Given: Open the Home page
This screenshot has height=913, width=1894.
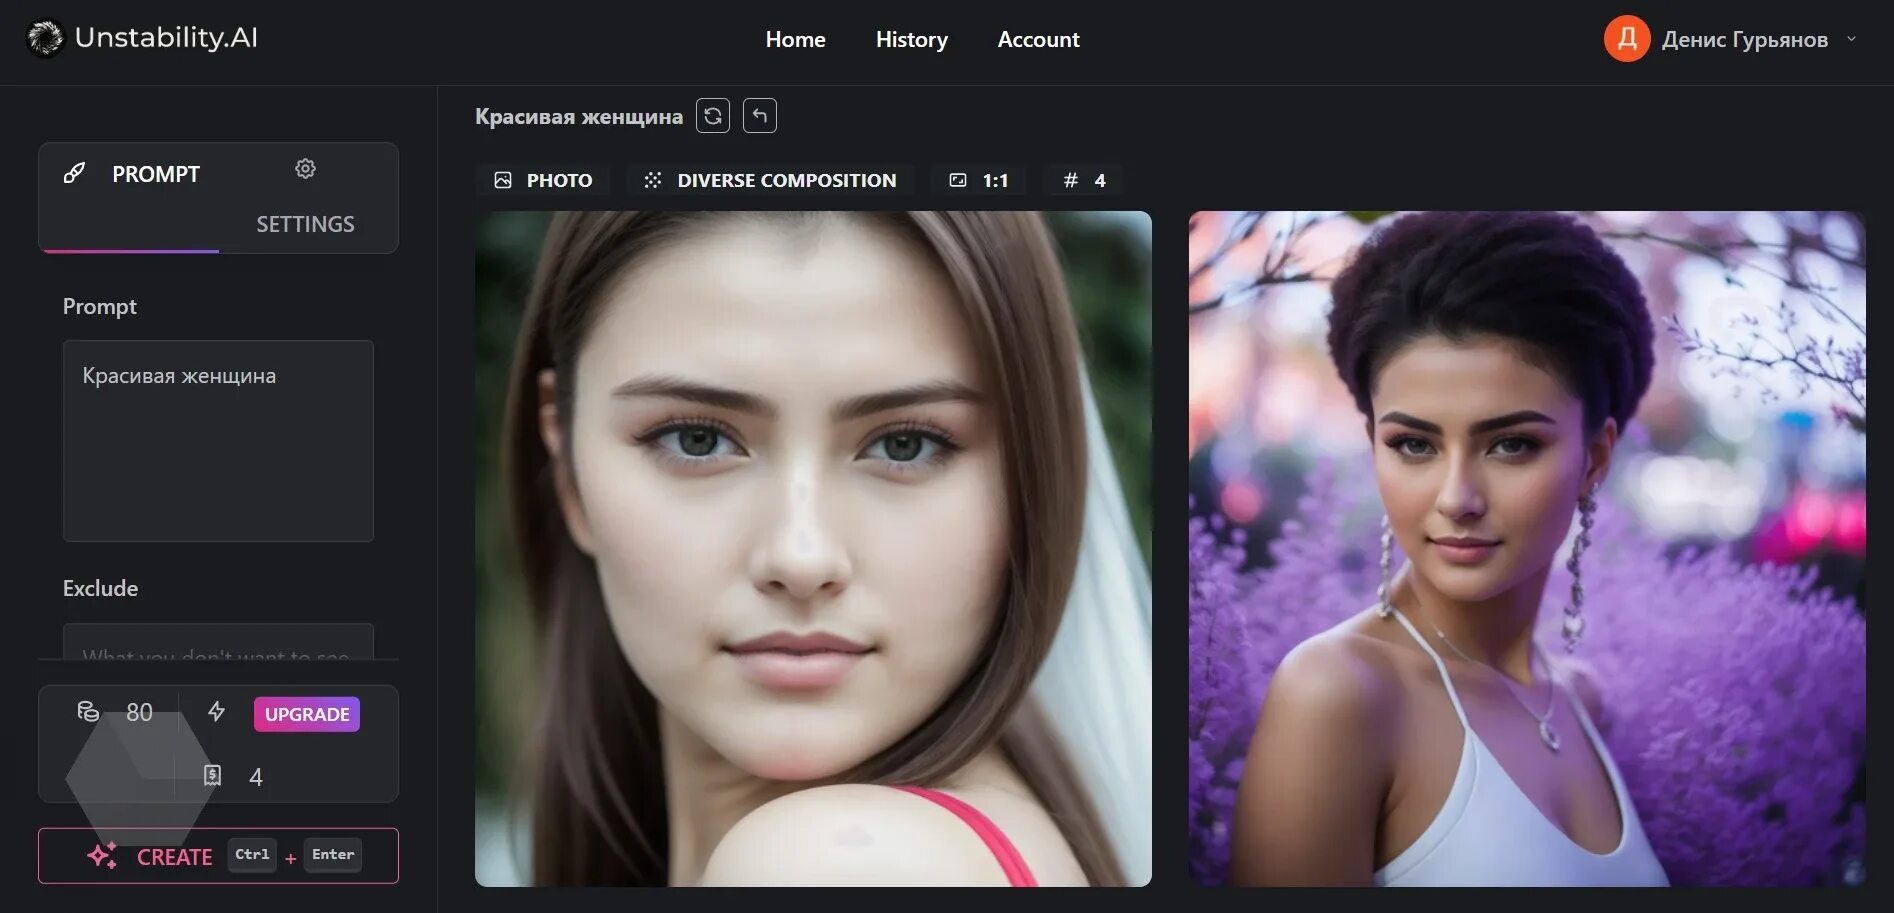Looking at the screenshot, I should [795, 39].
